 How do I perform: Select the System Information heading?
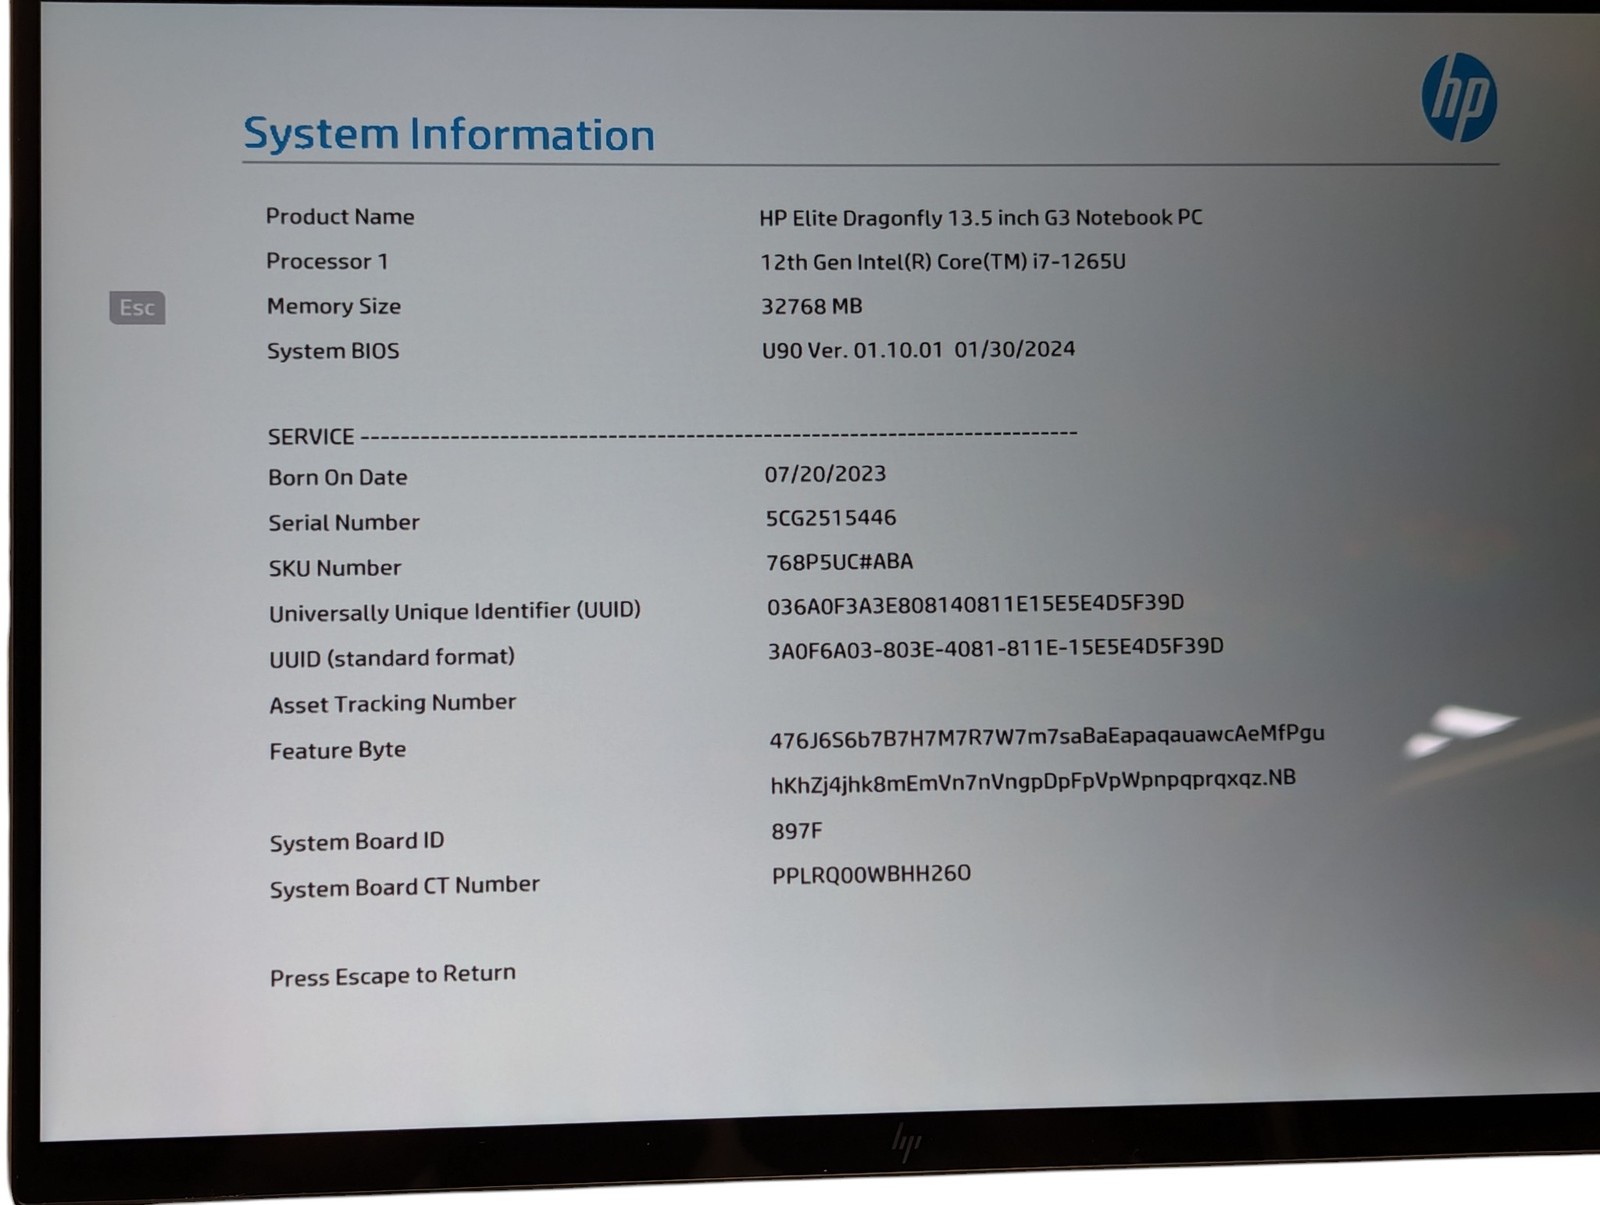[x=449, y=134]
